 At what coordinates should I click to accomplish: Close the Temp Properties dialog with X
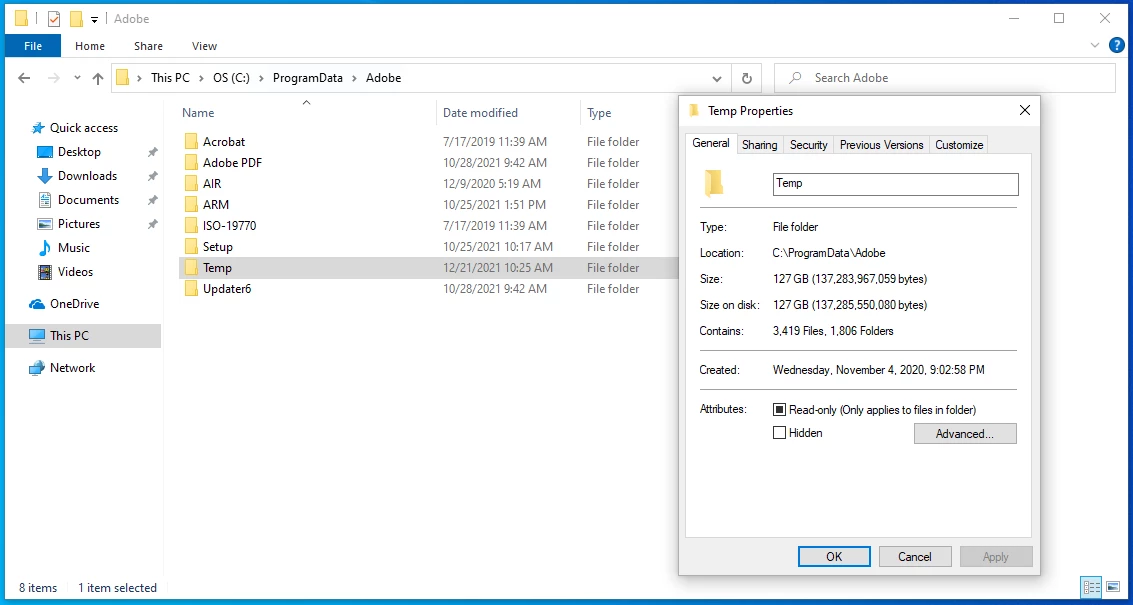[1025, 111]
